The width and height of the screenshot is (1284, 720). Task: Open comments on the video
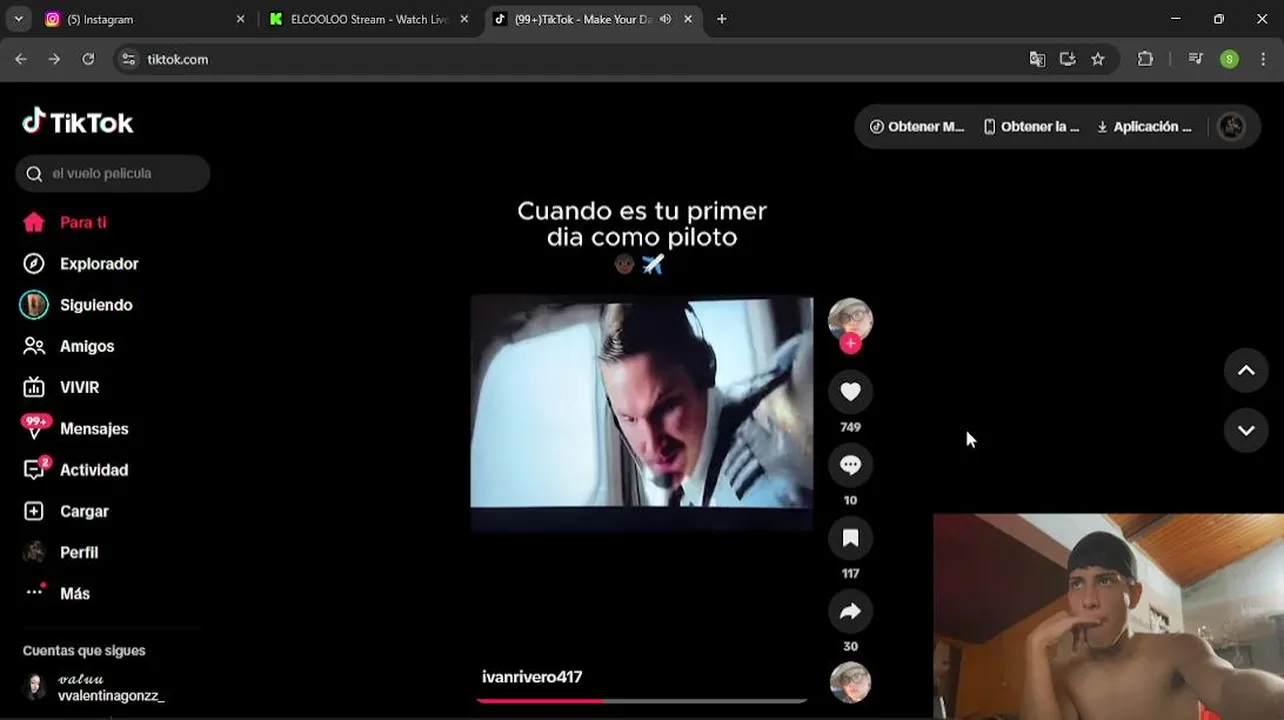click(850, 465)
